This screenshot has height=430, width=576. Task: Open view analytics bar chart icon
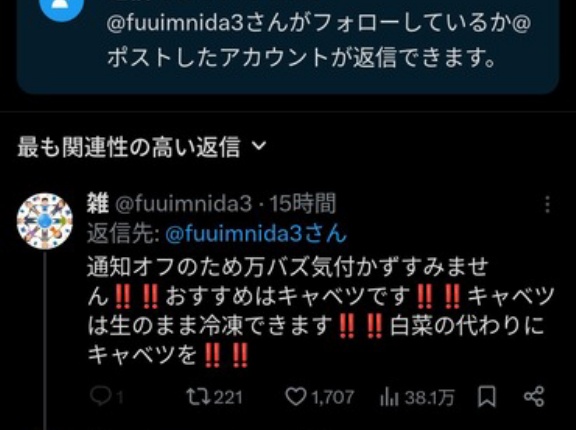(x=389, y=397)
